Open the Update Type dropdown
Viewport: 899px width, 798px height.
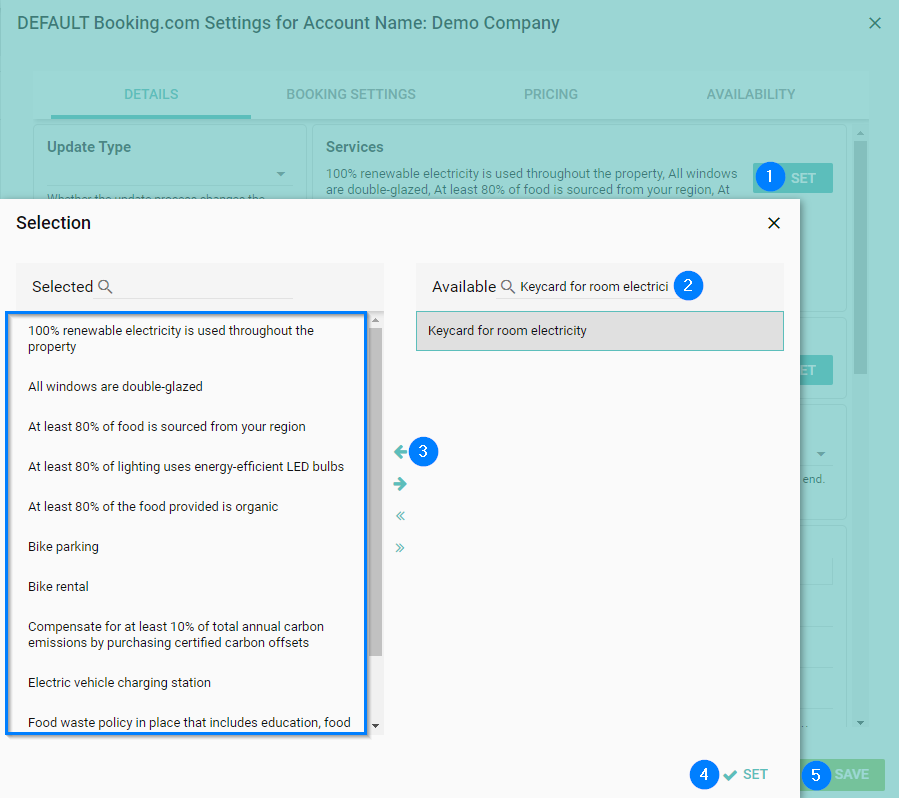click(280, 174)
